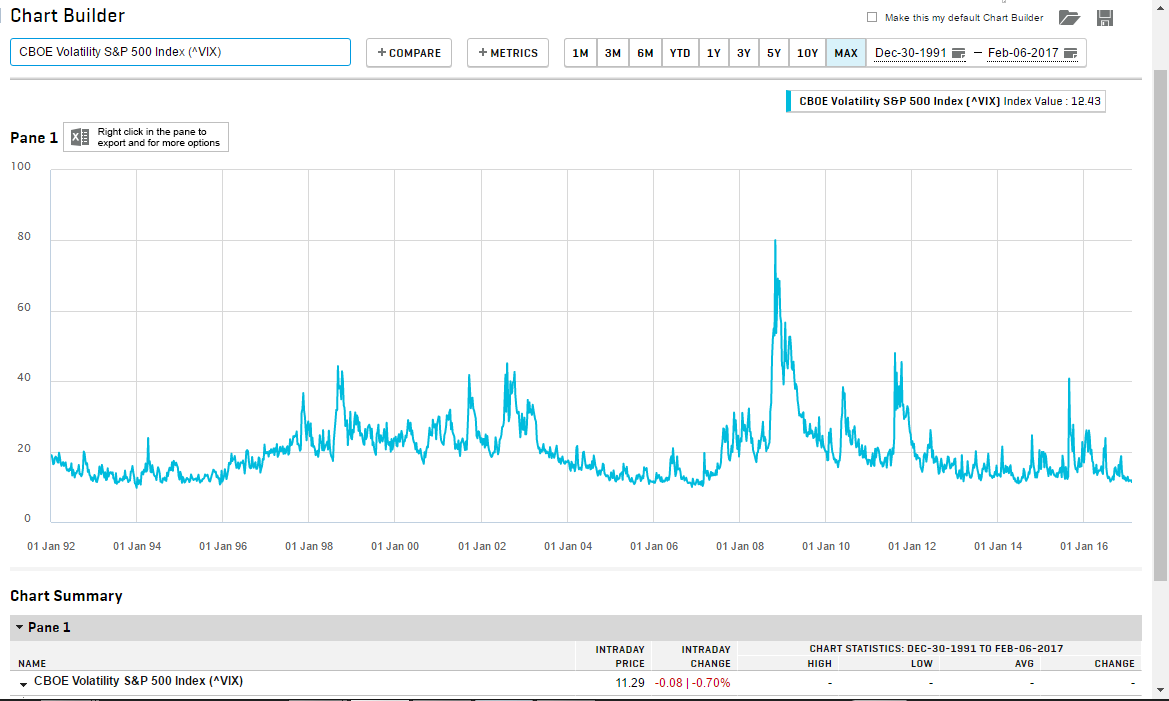Open the start date calendar picker icon
Viewport: 1169px width, 701px height.
pos(958,53)
